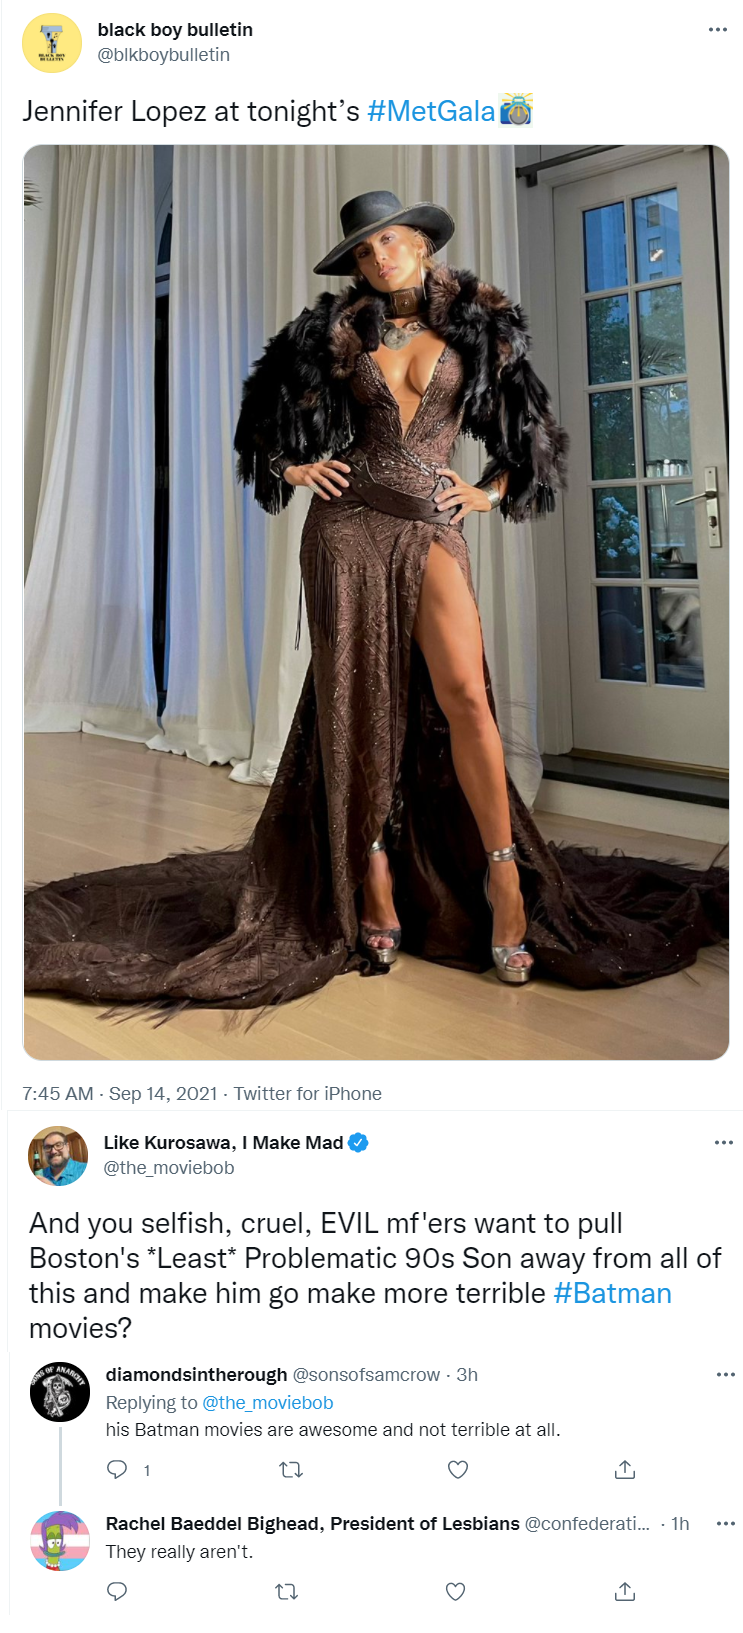Reply to diamondsintherough's comment
This screenshot has width=743, height=1633.
coord(117,1469)
